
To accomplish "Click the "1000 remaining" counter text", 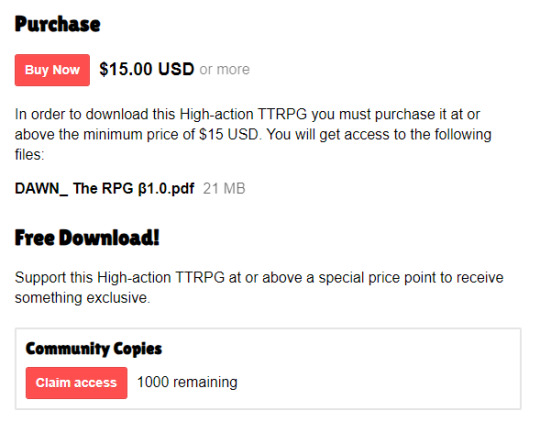I will (187, 382).
